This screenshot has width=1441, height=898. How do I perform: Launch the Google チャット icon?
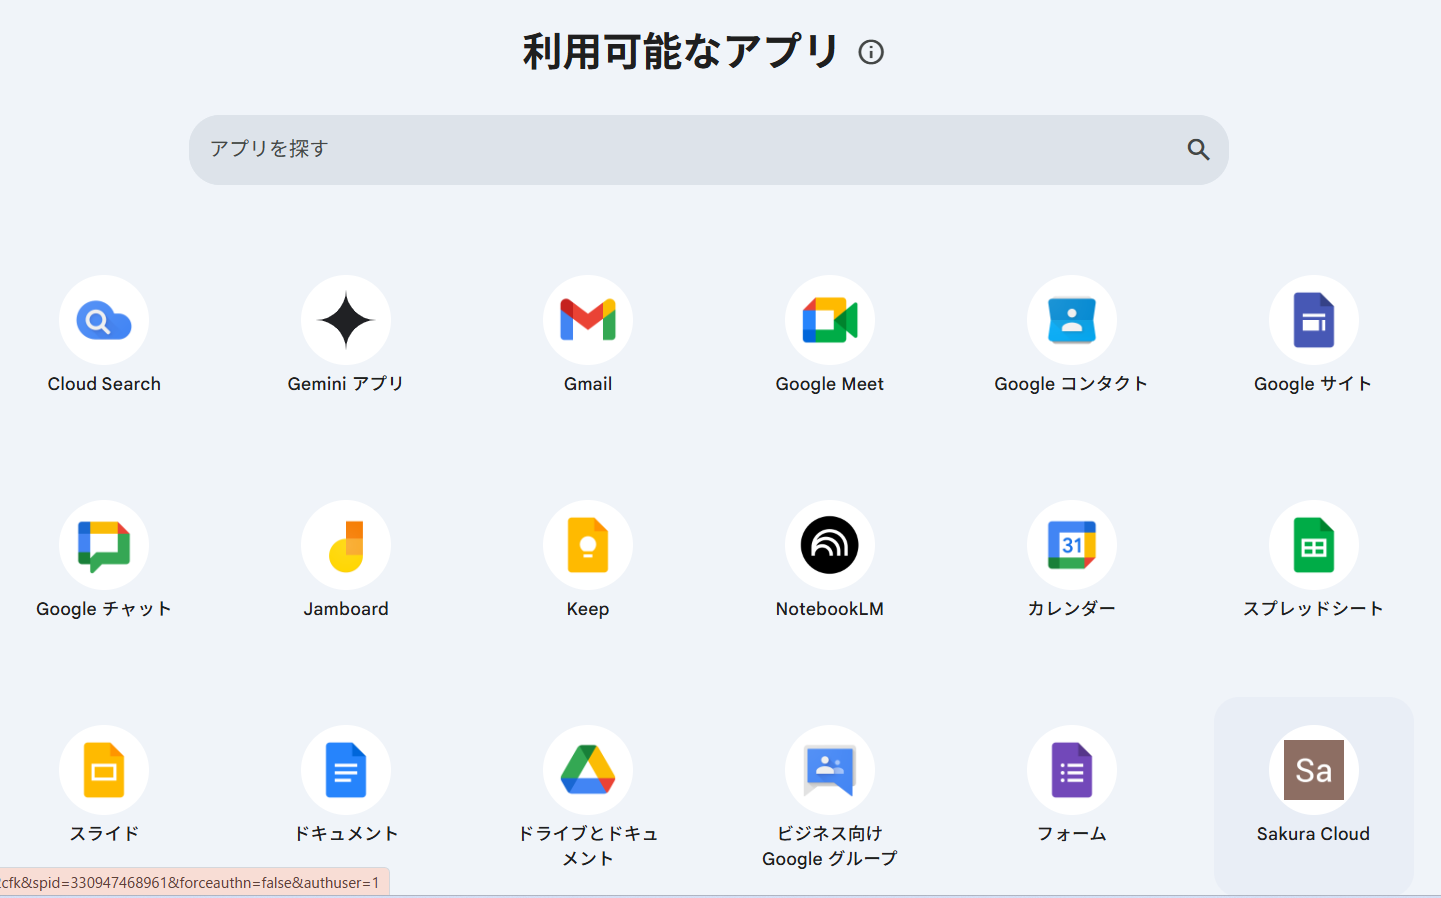coord(104,545)
